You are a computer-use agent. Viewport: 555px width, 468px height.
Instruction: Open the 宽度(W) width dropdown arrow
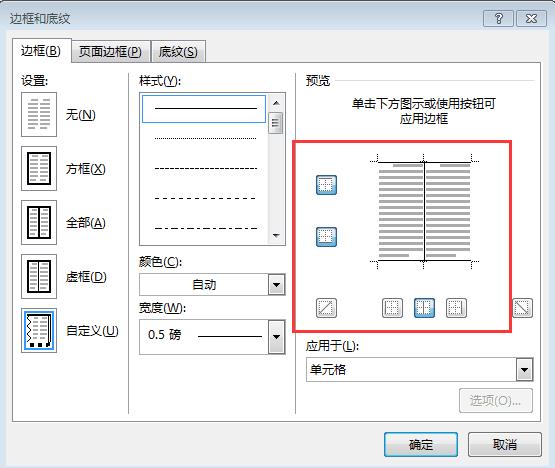(x=276, y=337)
